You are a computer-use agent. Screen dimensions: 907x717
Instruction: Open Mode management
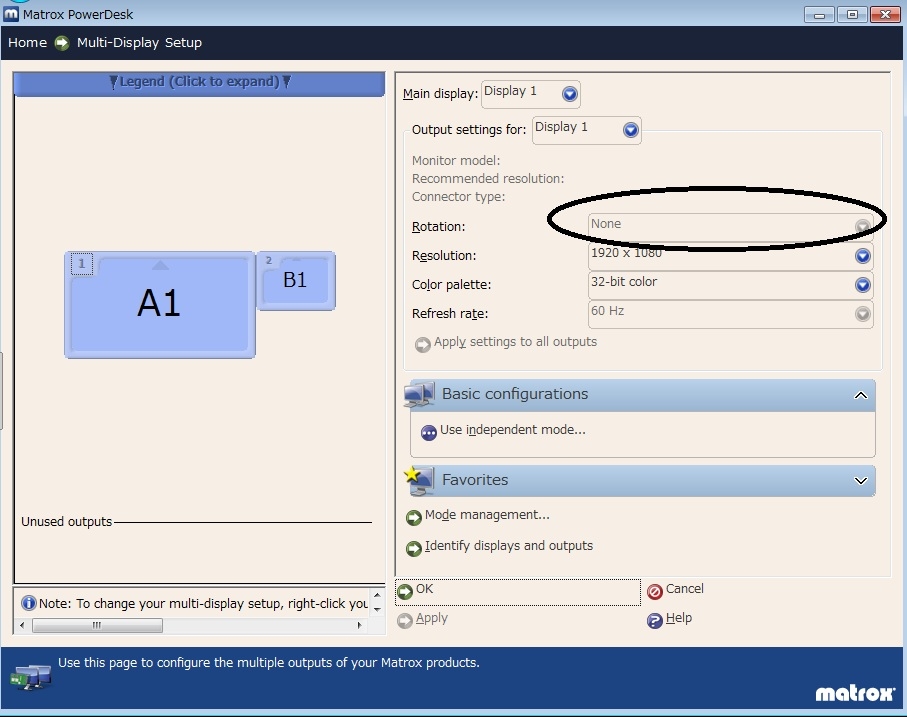(487, 515)
